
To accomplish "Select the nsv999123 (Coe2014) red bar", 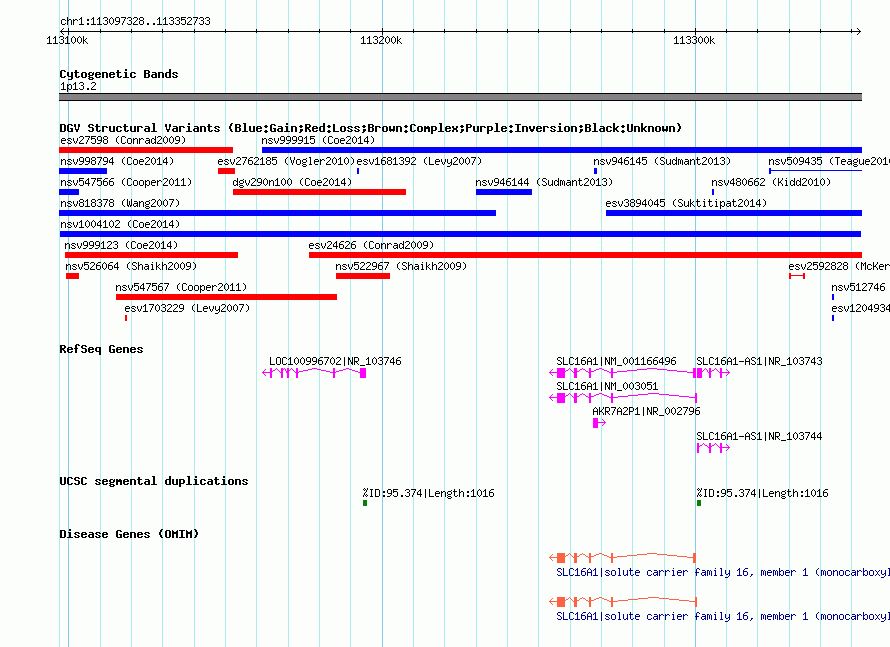I will click(x=152, y=255).
